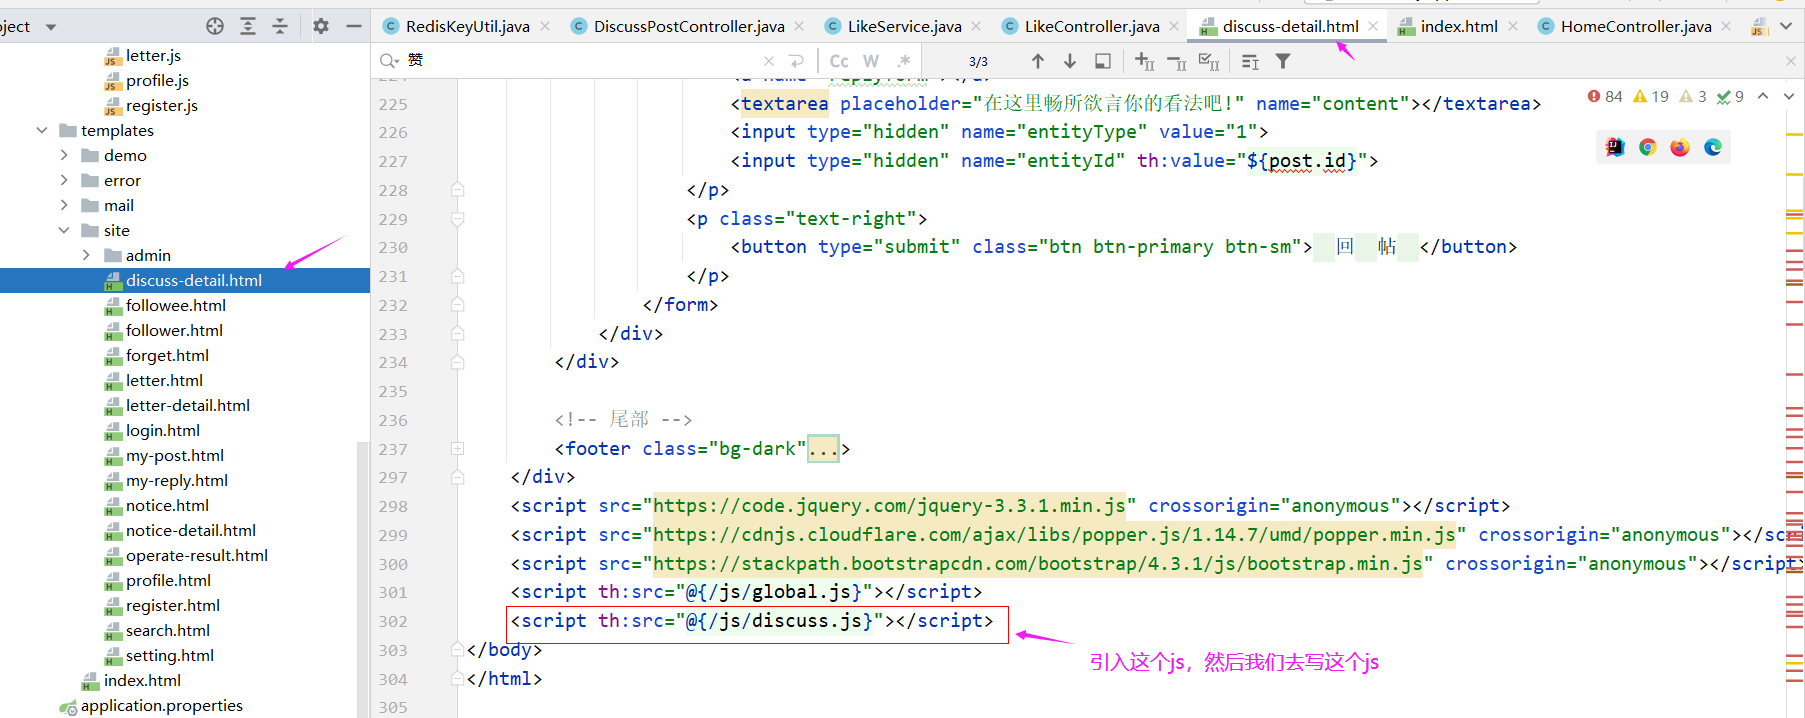The image size is (1805, 718).
Task: Click the Collapse All icon in Project panel
Action: (280, 26)
